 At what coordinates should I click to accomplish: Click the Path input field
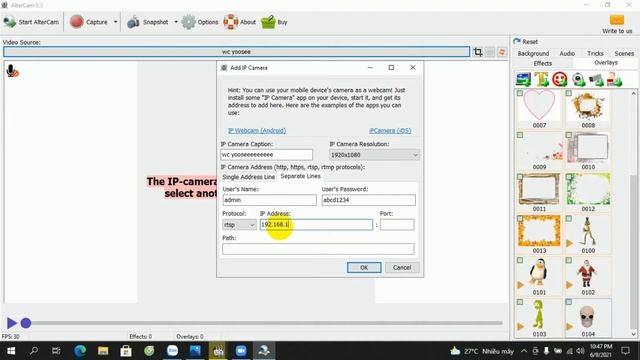coord(318,249)
